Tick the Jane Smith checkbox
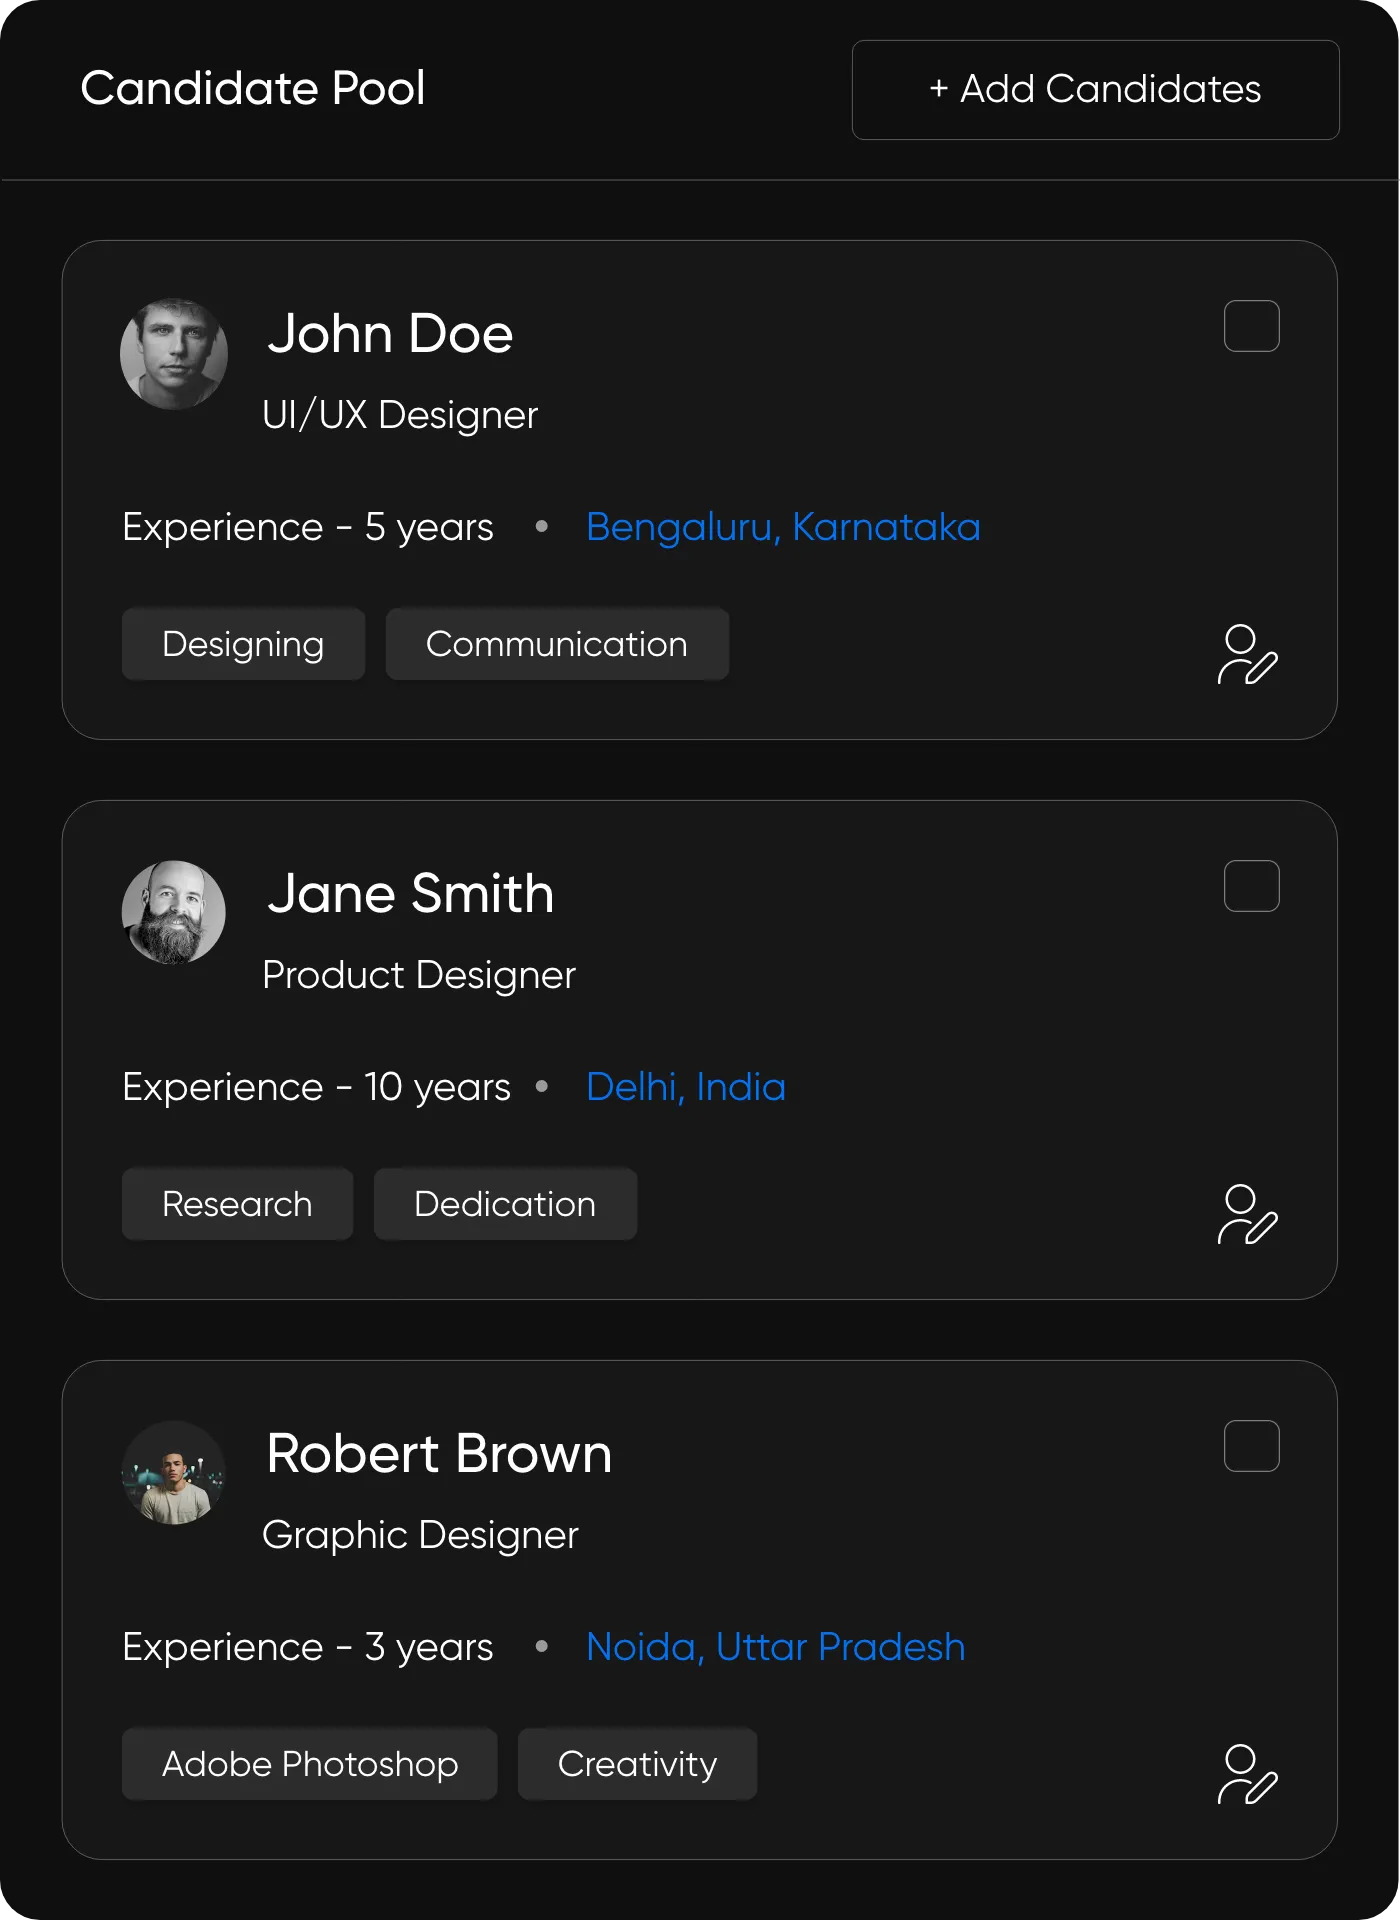 click(1251, 886)
